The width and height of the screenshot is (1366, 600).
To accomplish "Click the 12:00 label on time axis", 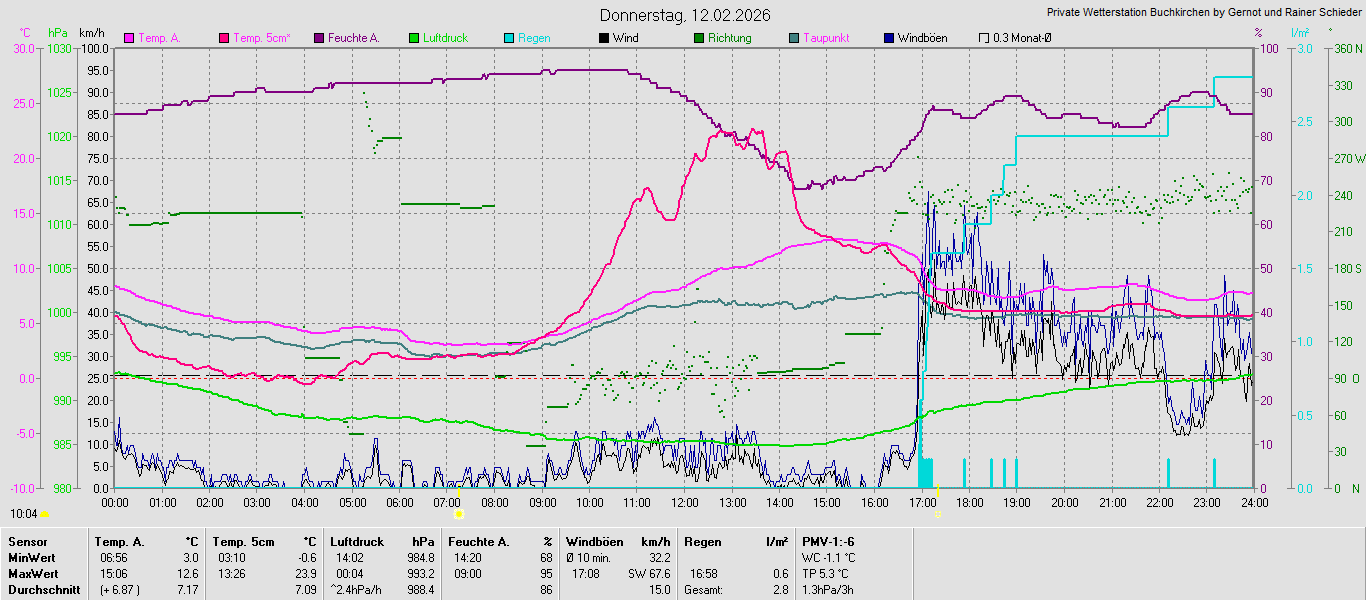I will [x=685, y=502].
